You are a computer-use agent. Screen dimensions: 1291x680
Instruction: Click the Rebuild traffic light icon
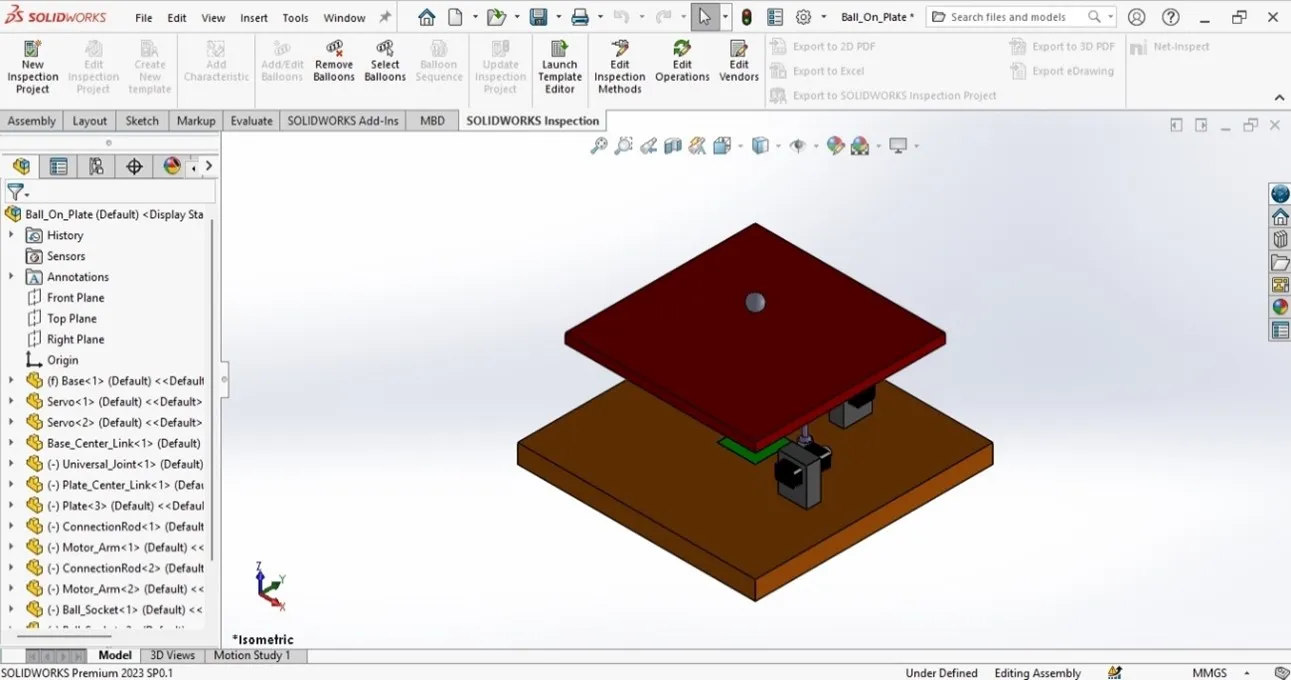pyautogui.click(x=747, y=17)
